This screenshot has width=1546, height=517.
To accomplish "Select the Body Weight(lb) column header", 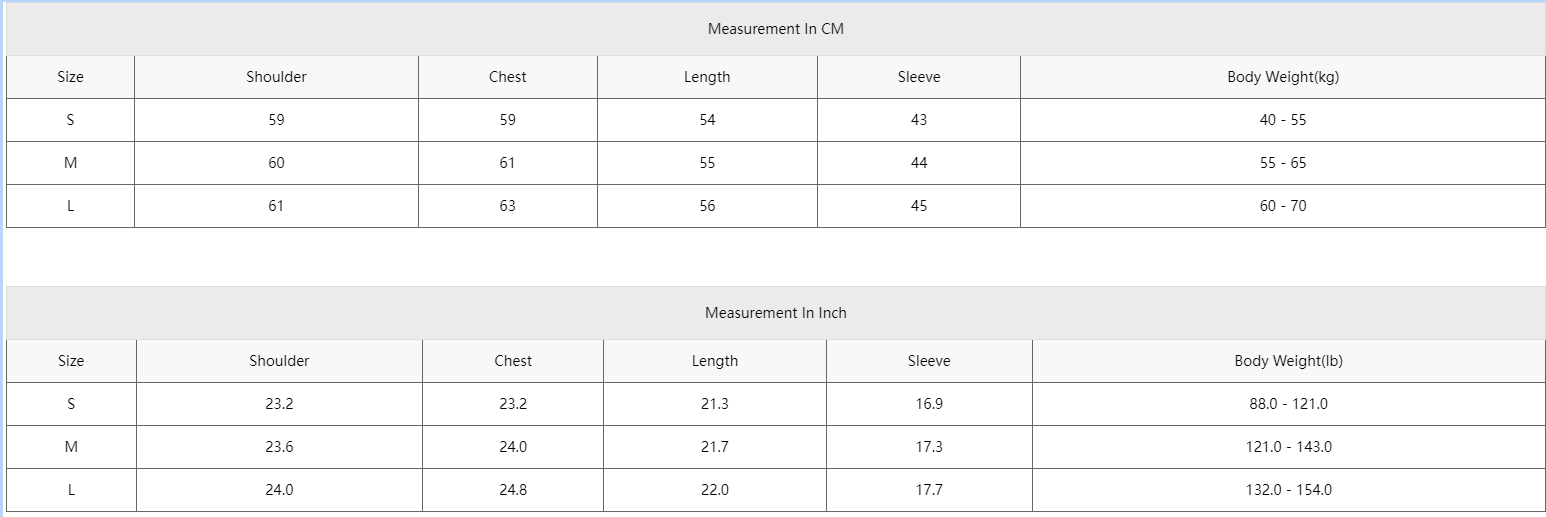I will coord(1288,361).
